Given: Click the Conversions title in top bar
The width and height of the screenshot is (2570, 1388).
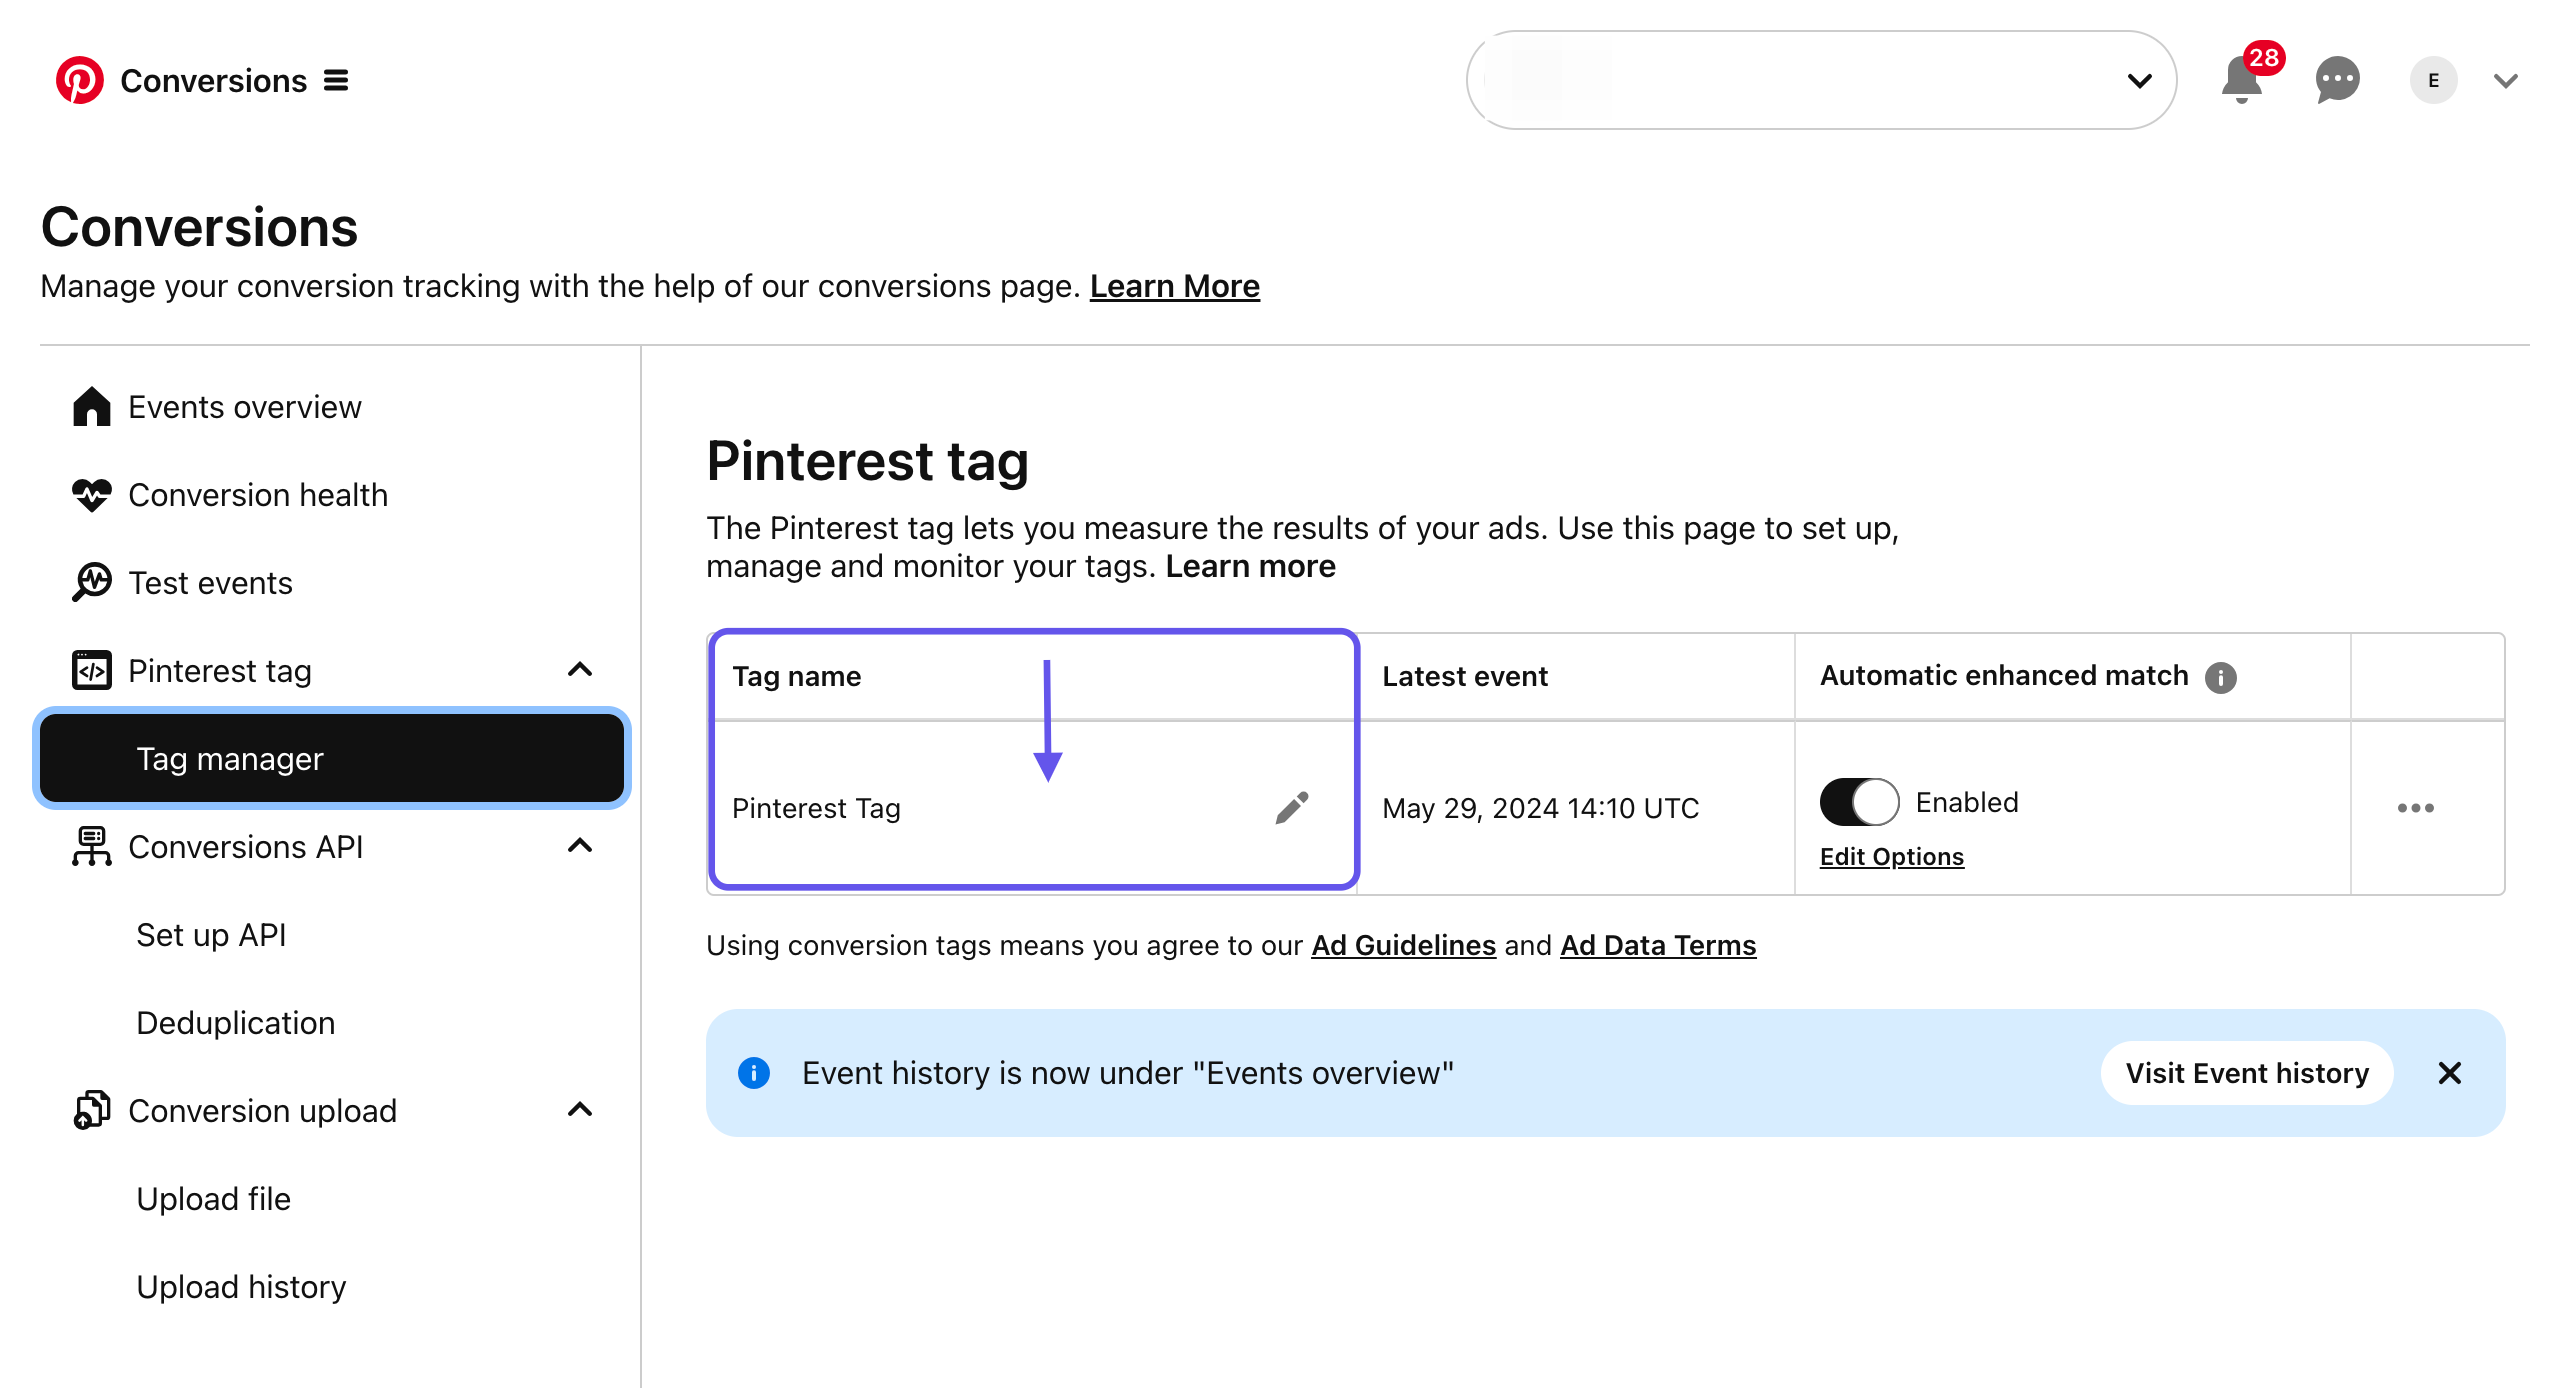Looking at the screenshot, I should pos(213,80).
